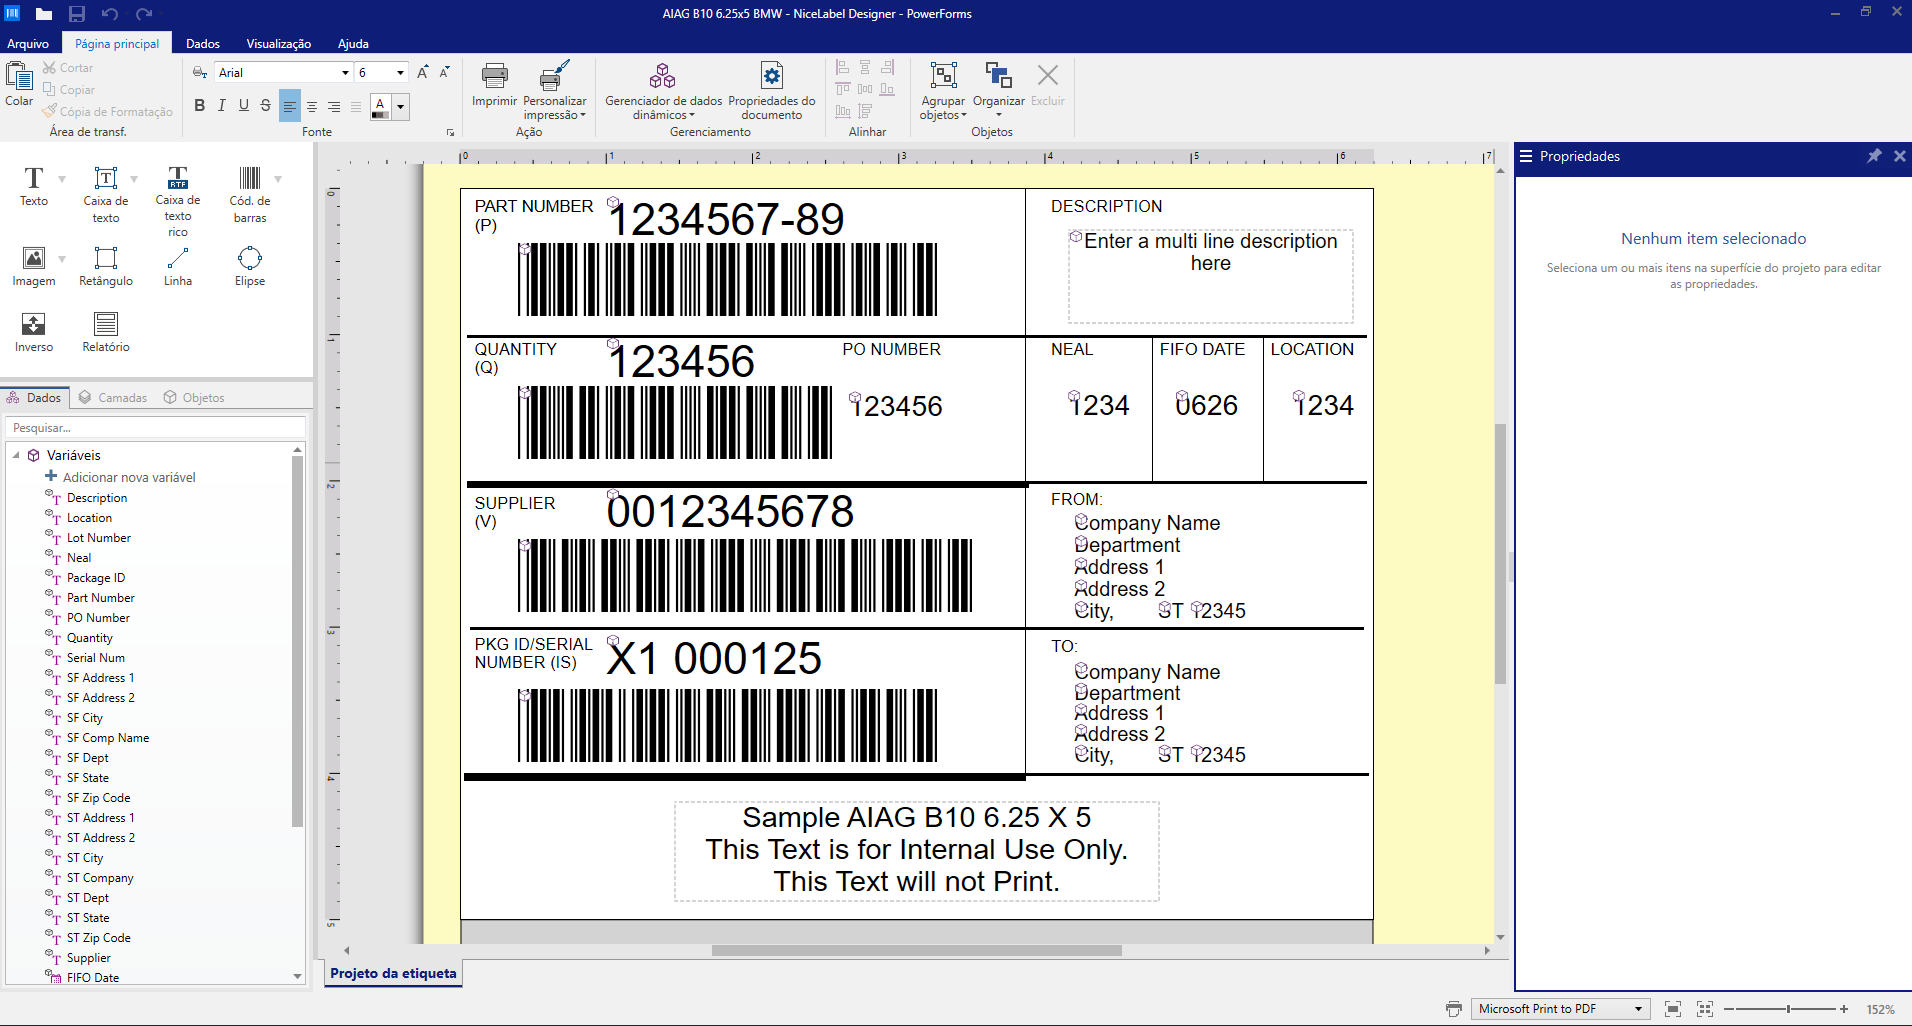Pin the Propriedades panel
The height and width of the screenshot is (1026, 1912).
pos(1874,156)
